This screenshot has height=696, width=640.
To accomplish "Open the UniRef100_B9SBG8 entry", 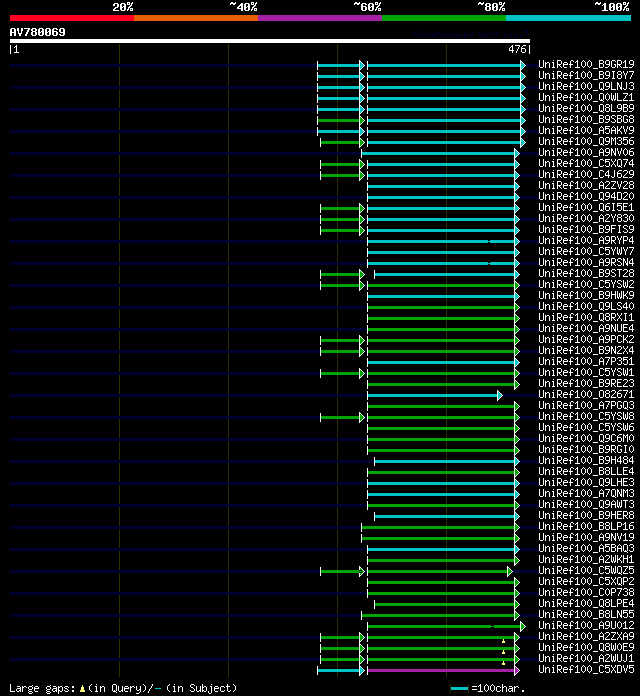I will pyautogui.click(x=586, y=120).
